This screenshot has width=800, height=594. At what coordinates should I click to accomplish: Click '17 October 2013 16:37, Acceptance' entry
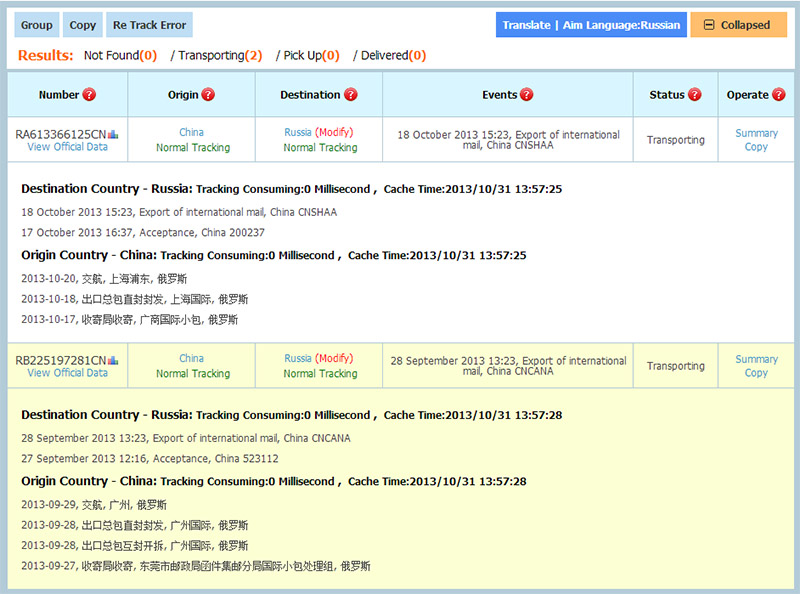143,233
